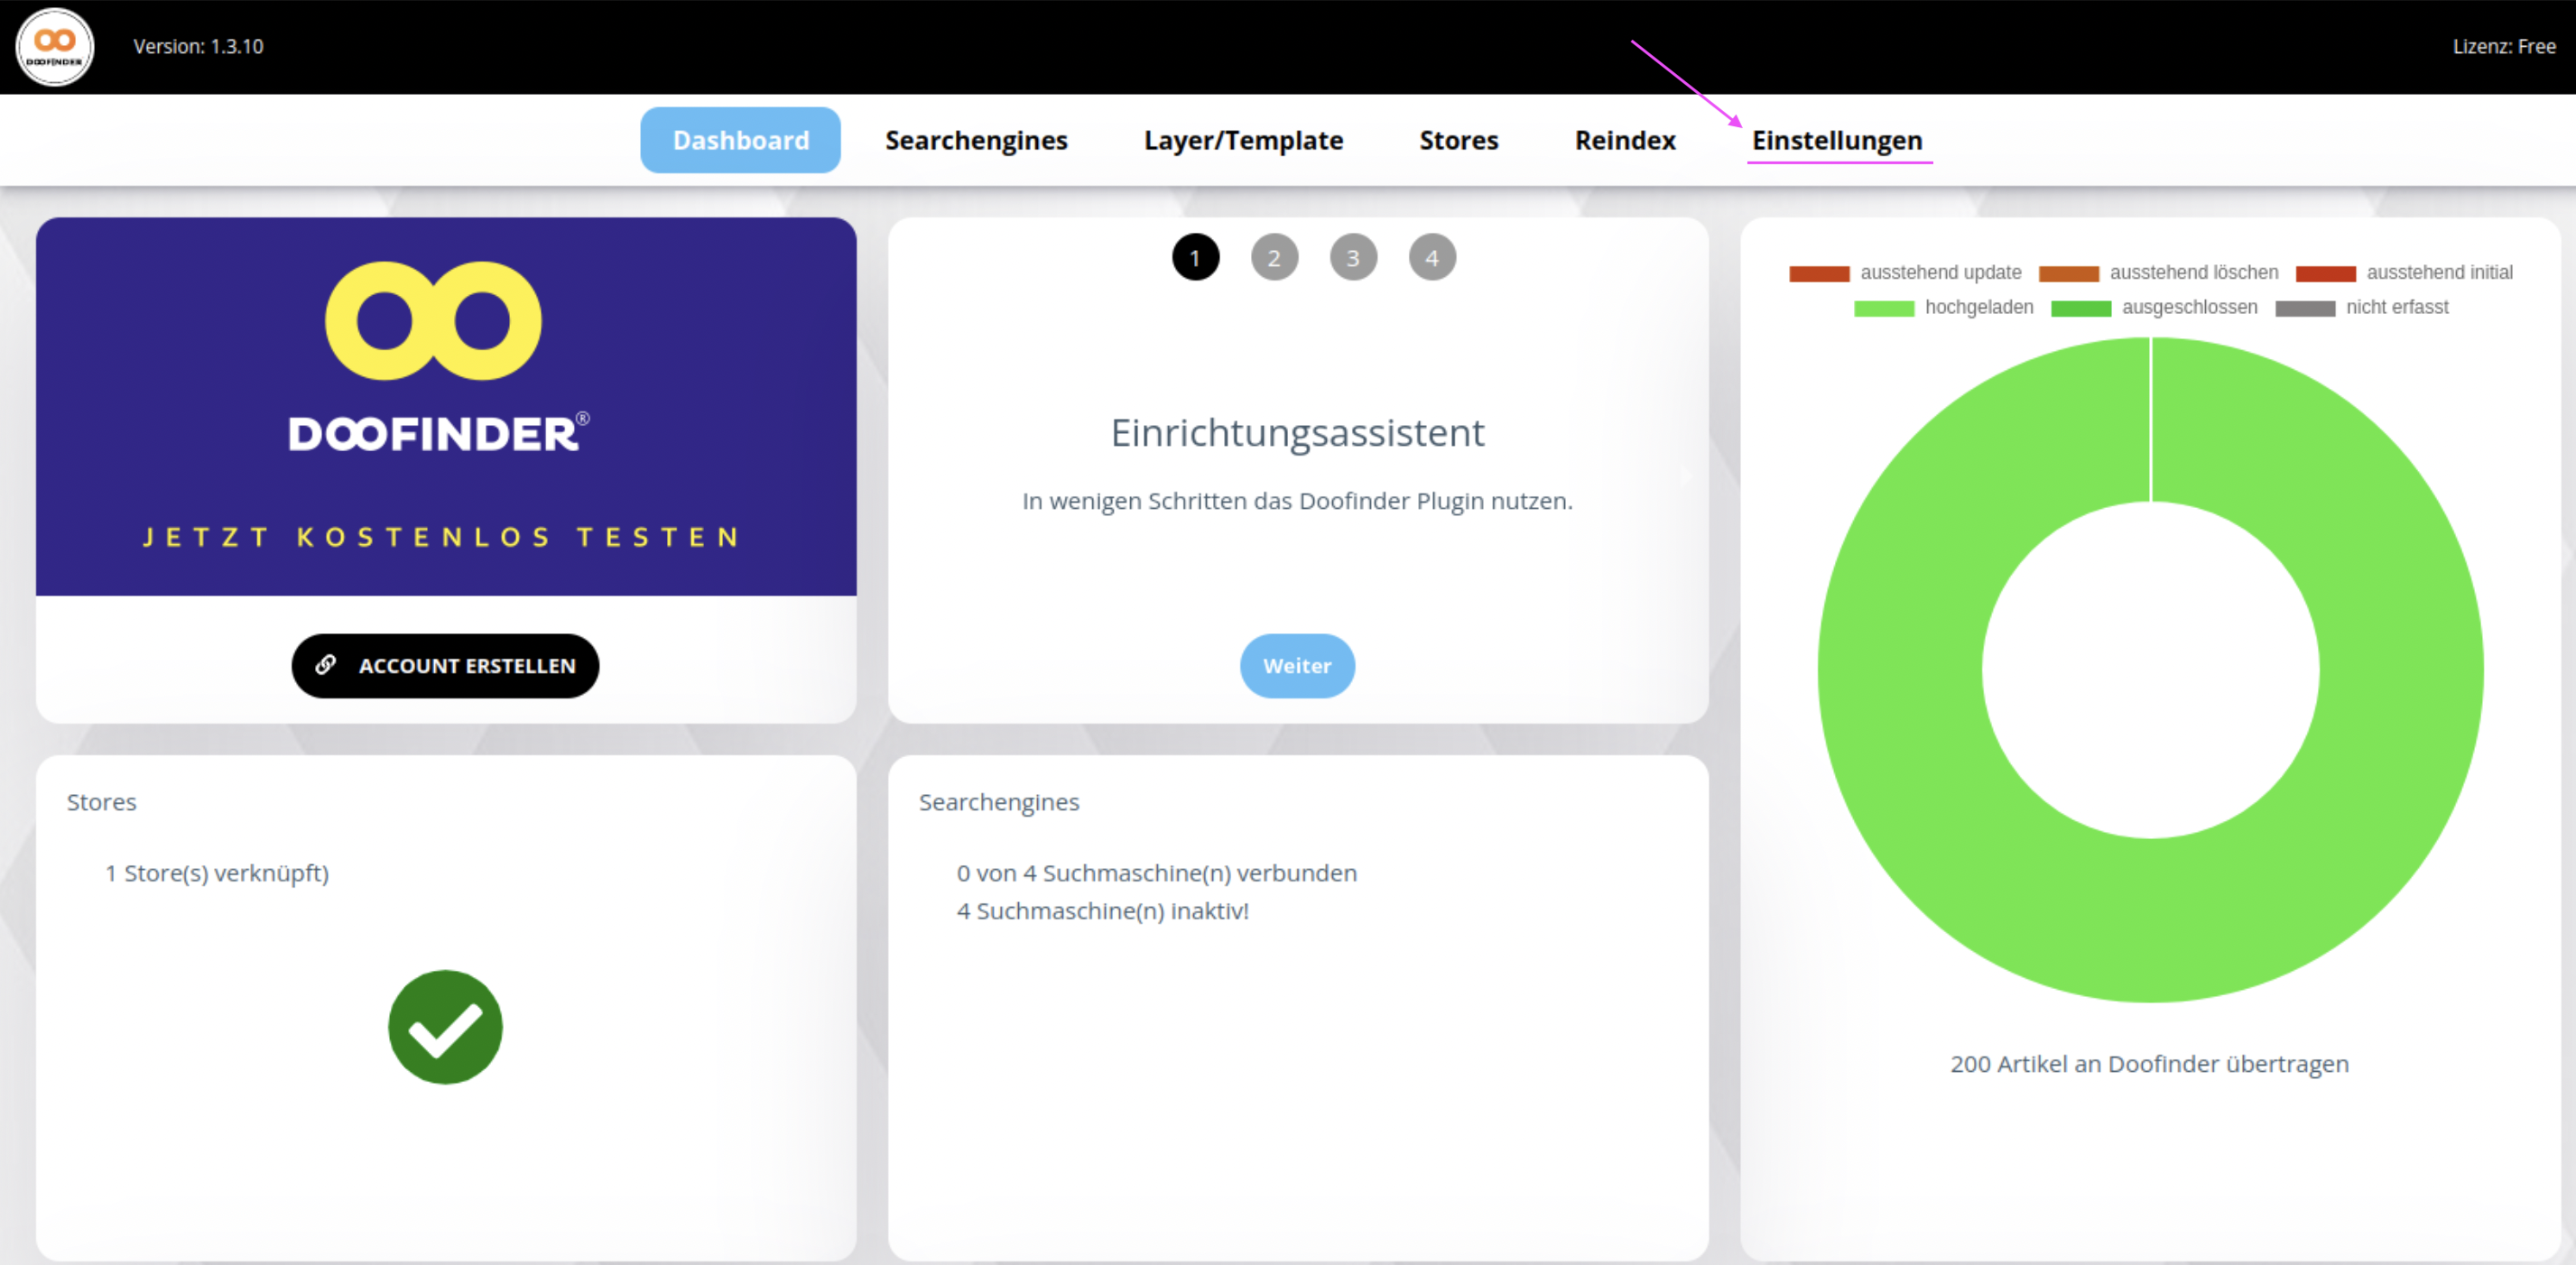Open the Dashboard tab
The width and height of the screenshot is (2576, 1265).
click(x=740, y=140)
